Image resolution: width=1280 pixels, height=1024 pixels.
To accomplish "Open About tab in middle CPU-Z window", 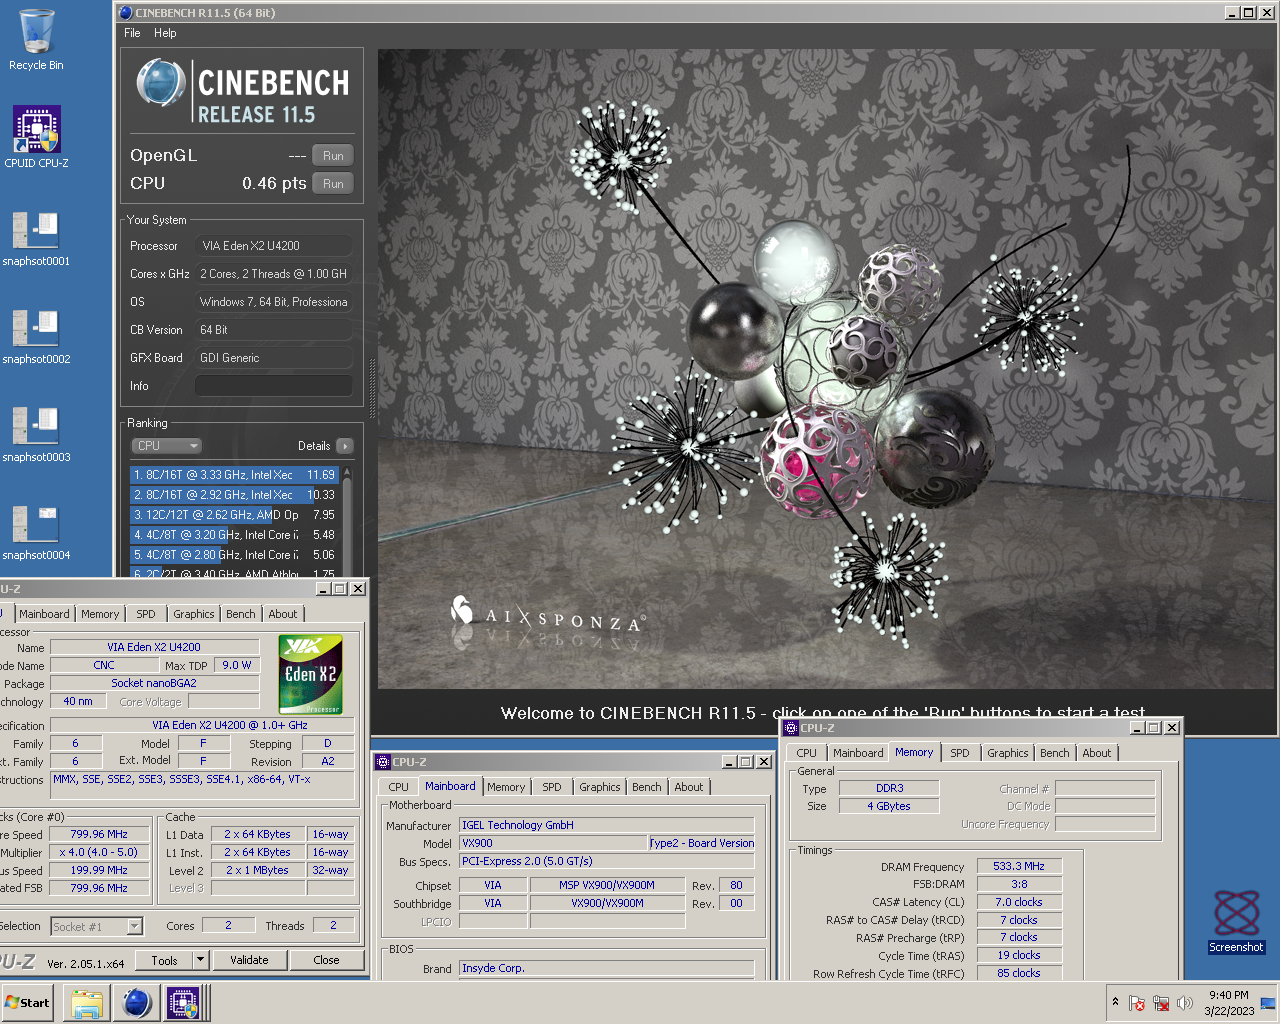I will click(688, 787).
